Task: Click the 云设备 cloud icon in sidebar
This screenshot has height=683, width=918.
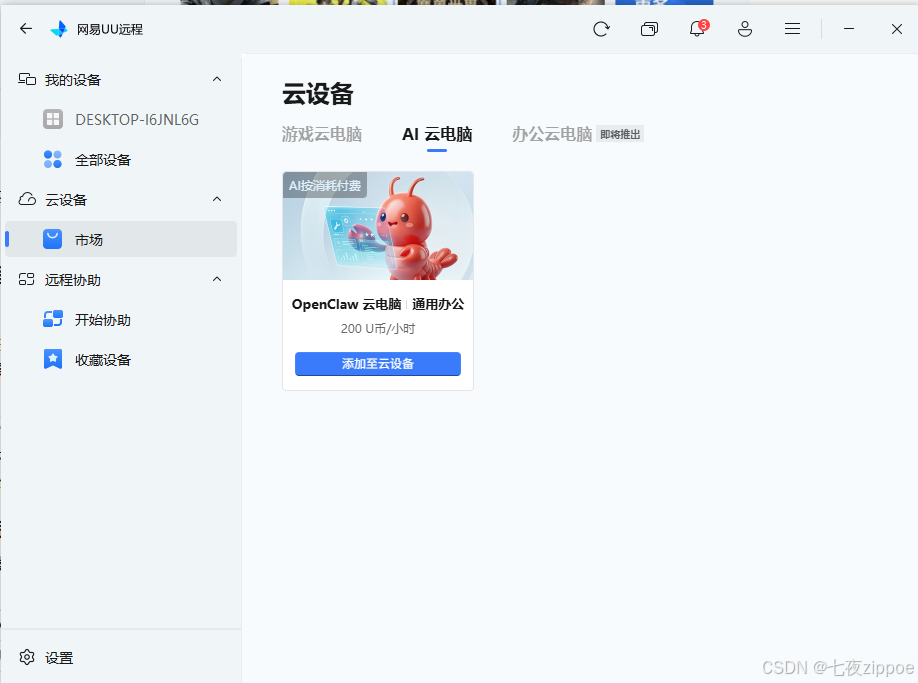Action: [27, 199]
